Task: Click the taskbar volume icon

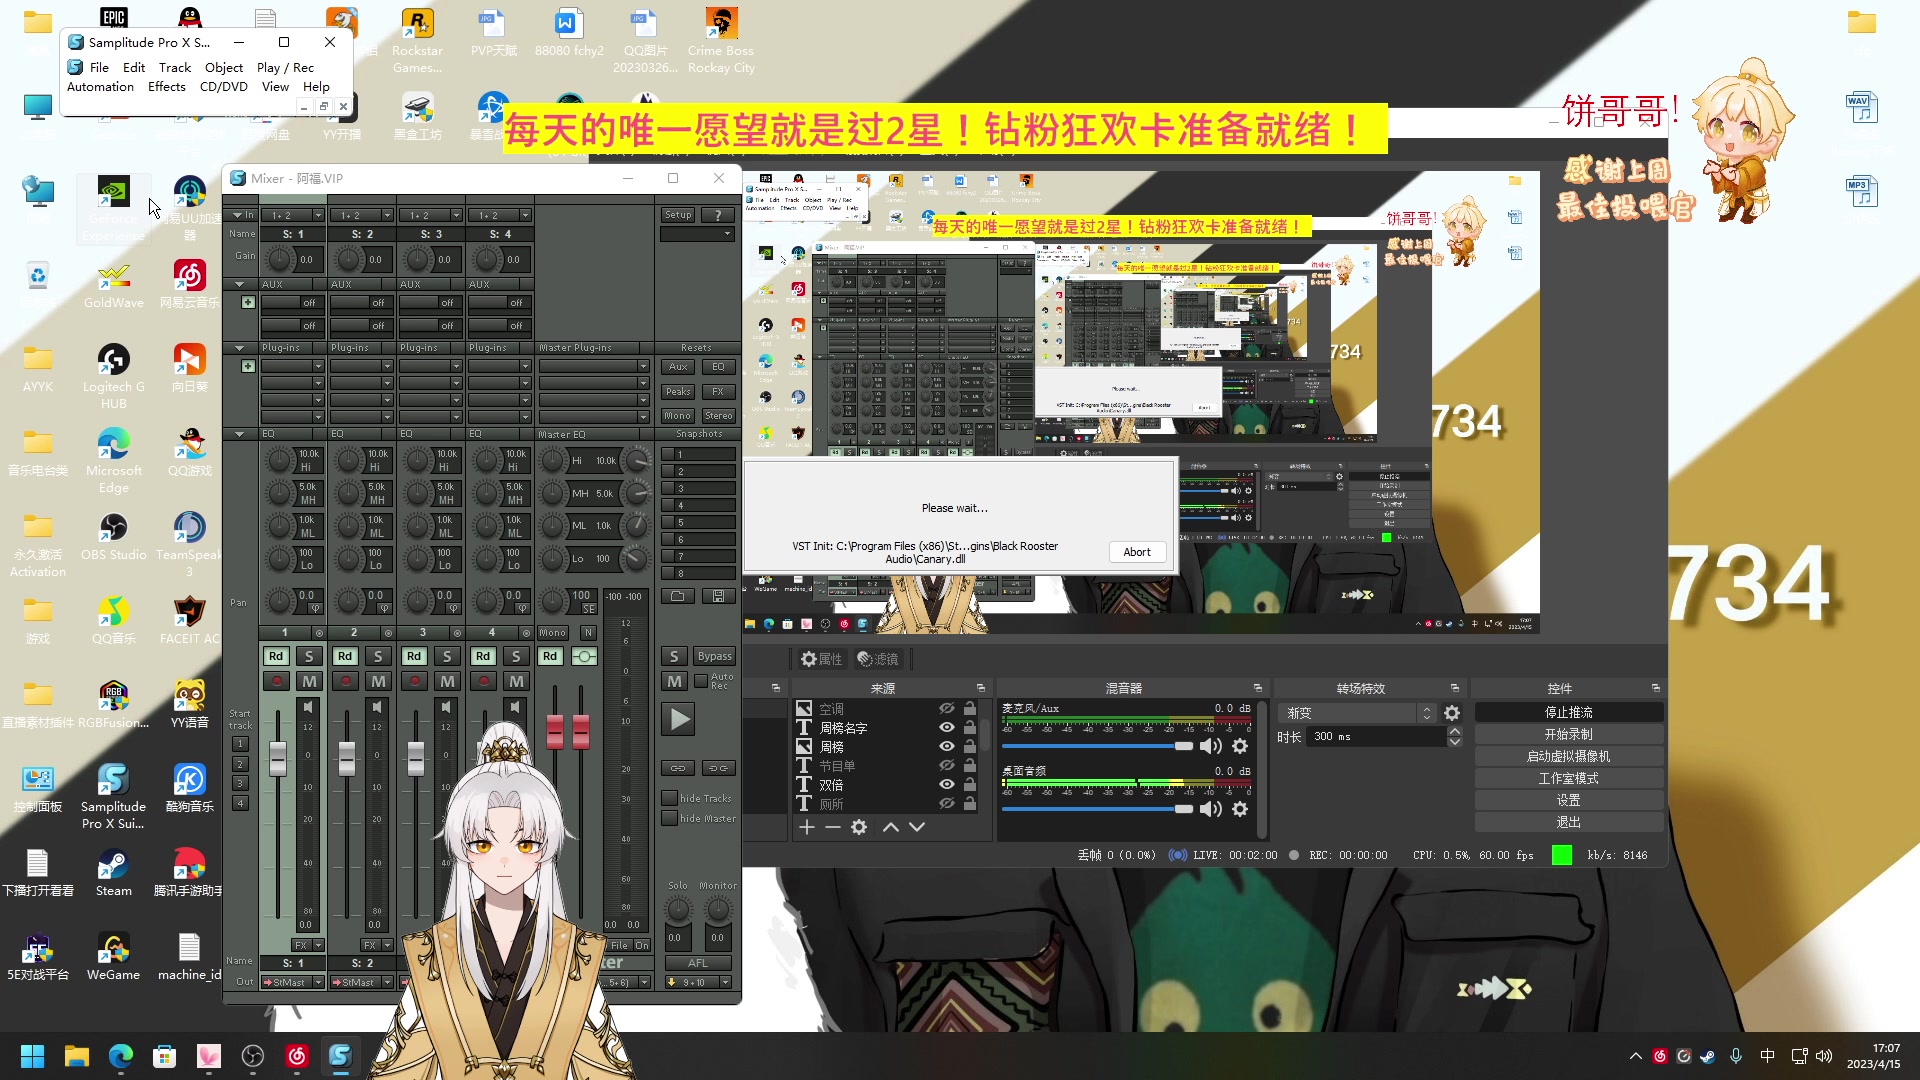Action: 1824,1056
